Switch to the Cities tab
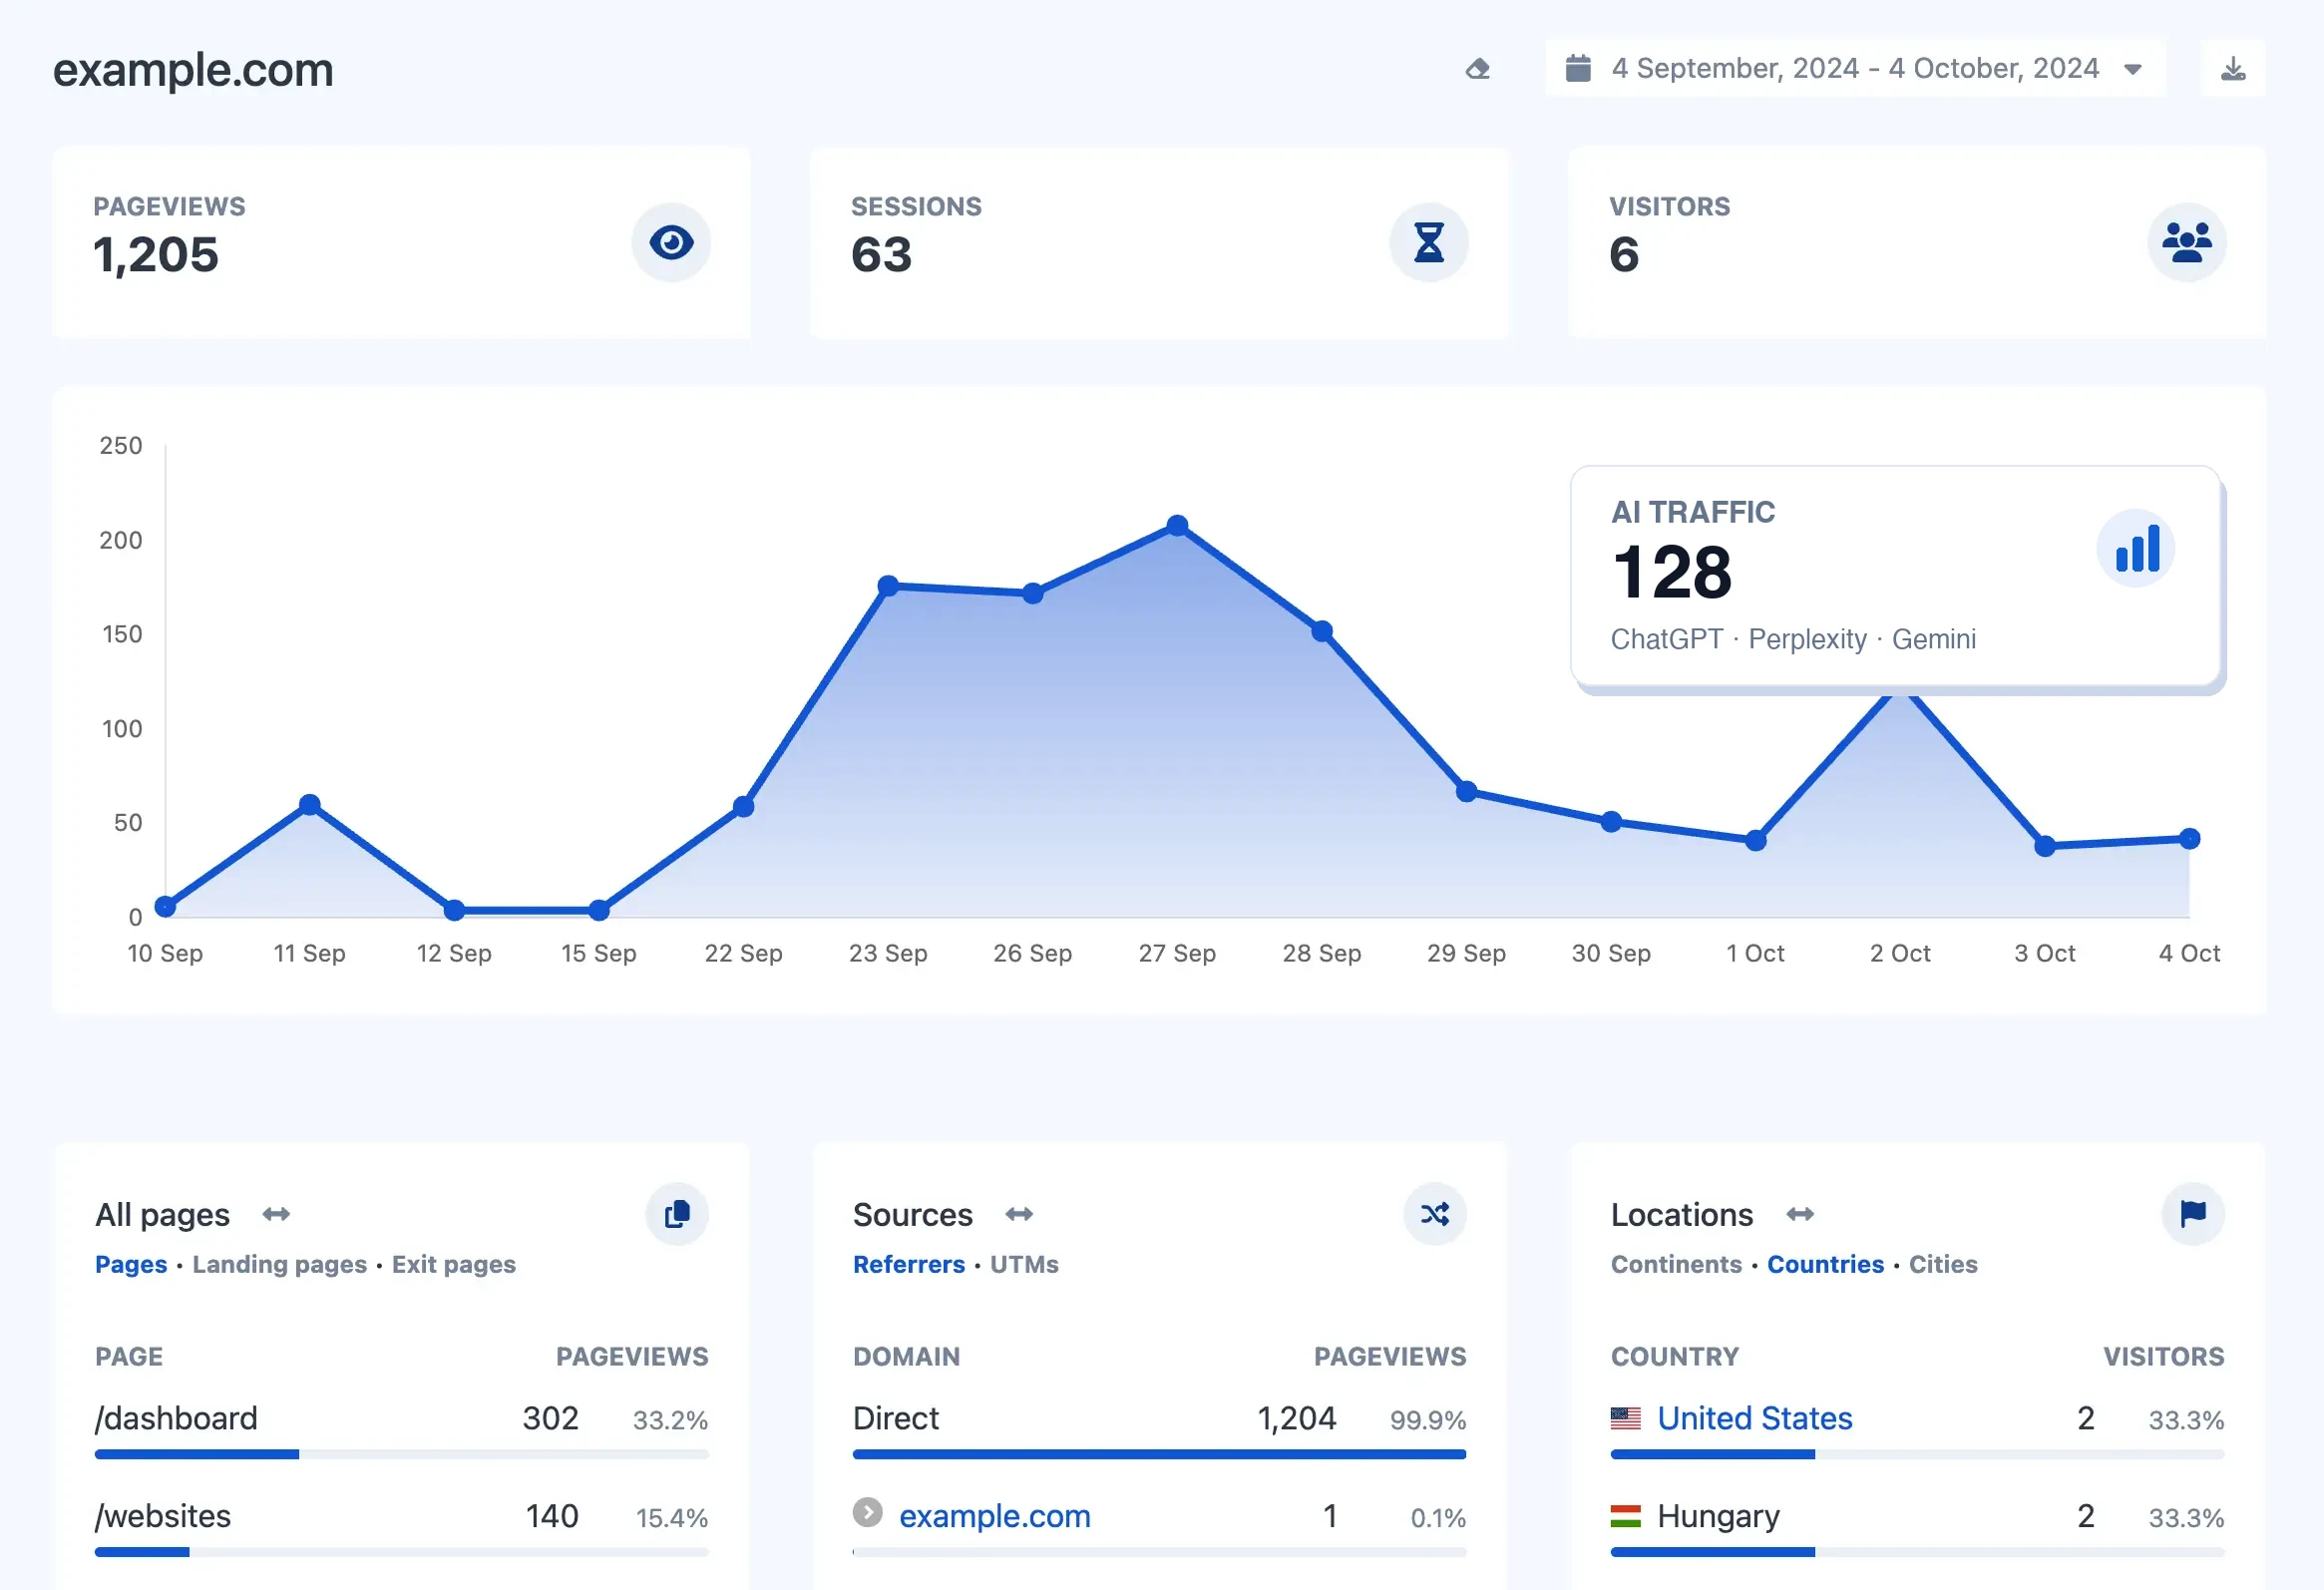Image resolution: width=2324 pixels, height=1590 pixels. (1943, 1264)
